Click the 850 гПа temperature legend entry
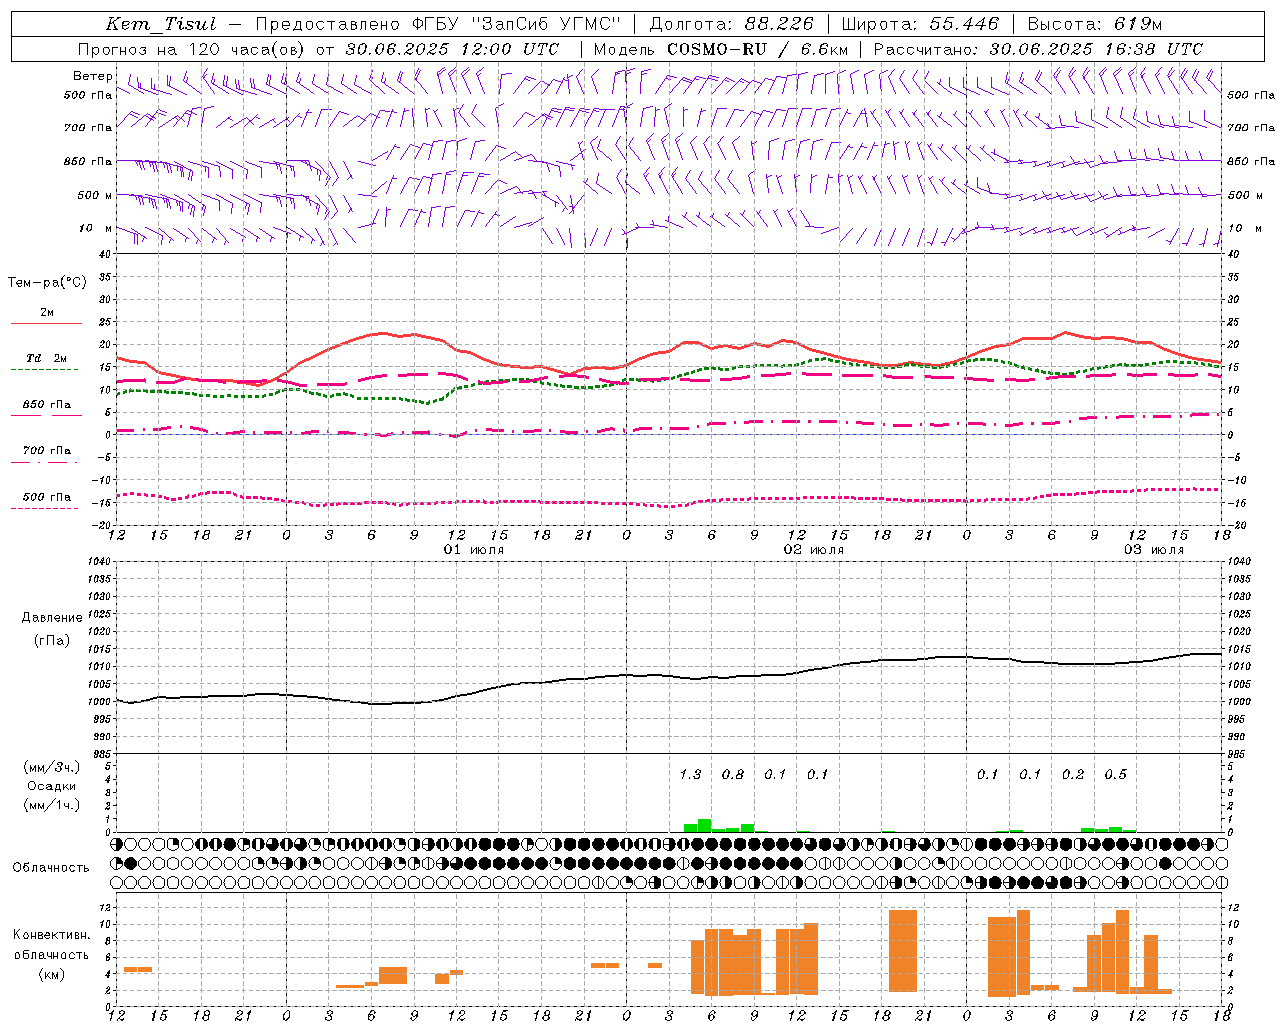 click(46, 405)
